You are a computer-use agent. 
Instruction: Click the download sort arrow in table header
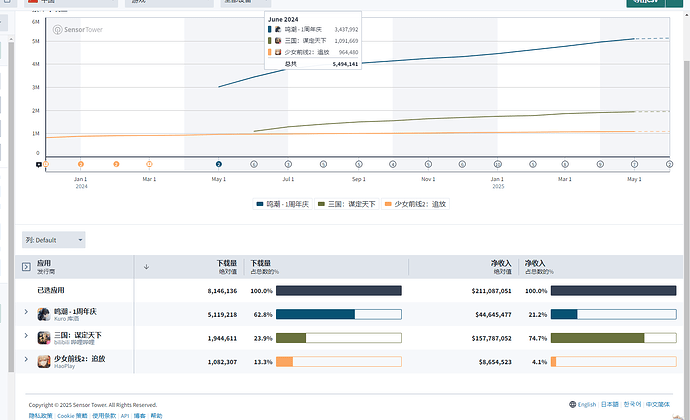pyautogui.click(x=147, y=267)
